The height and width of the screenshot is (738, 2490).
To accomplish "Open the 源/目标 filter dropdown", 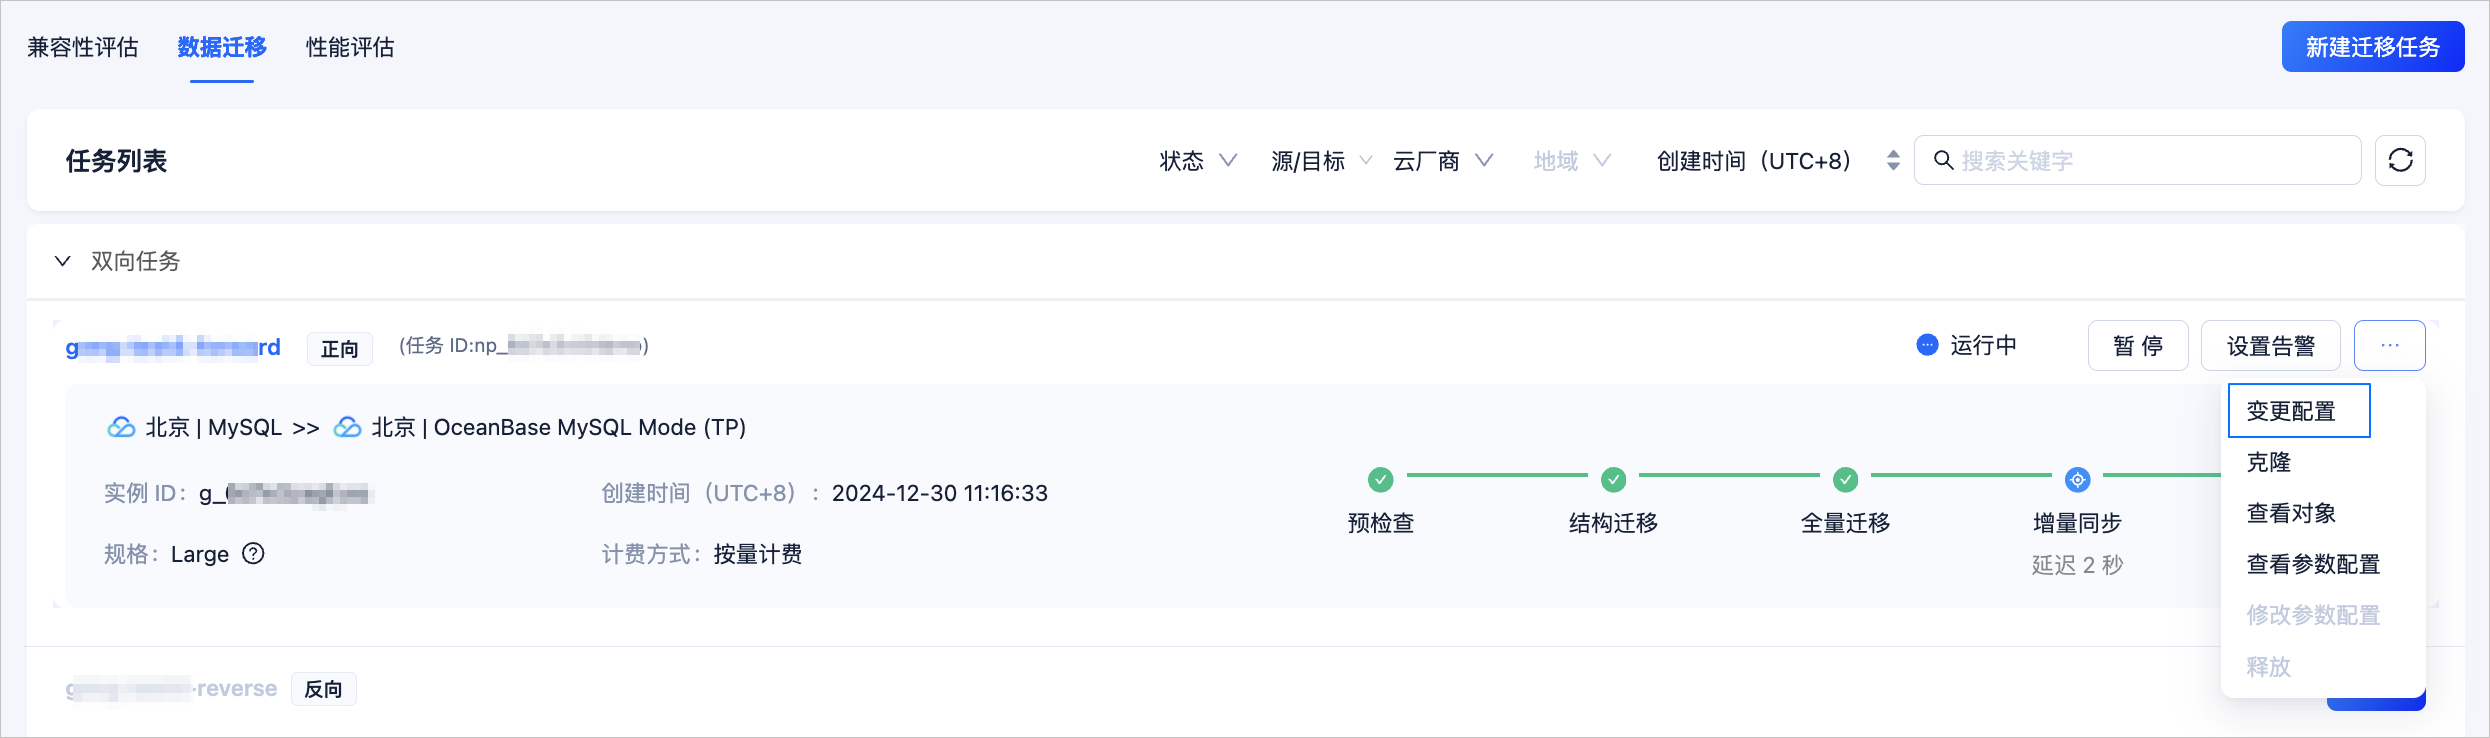I will pos(1321,160).
